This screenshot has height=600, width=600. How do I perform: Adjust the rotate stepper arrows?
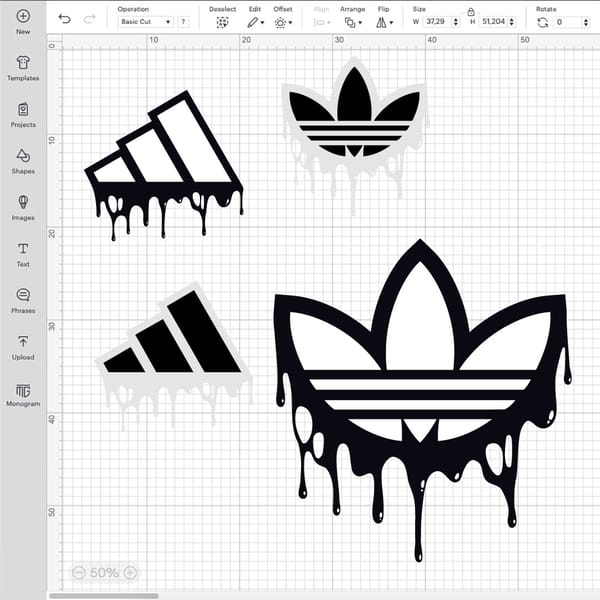[x=586, y=22]
